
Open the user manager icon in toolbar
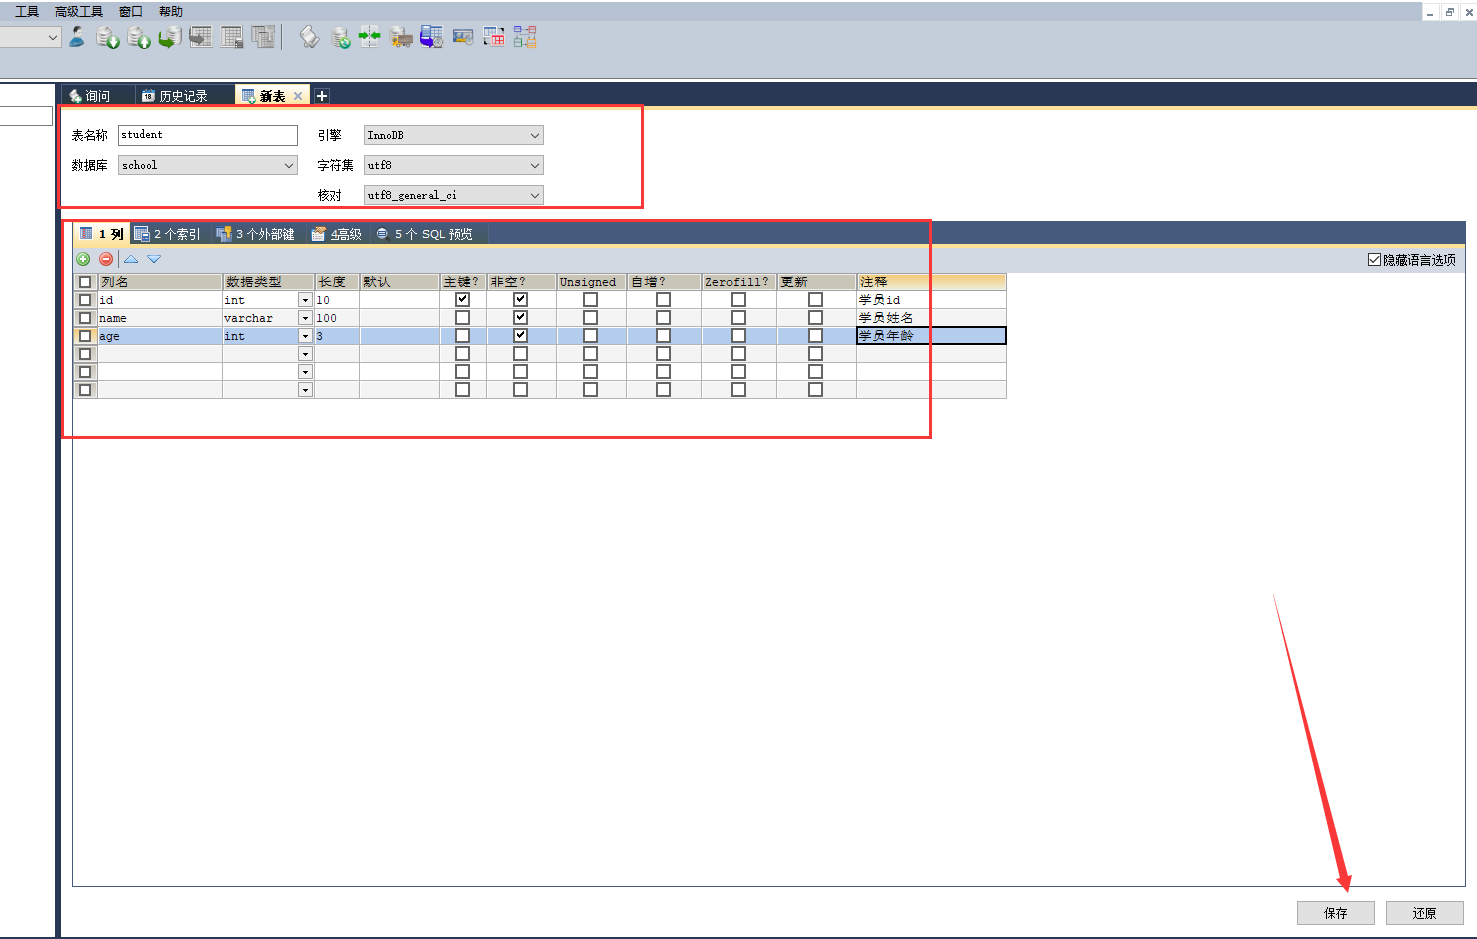(x=77, y=37)
